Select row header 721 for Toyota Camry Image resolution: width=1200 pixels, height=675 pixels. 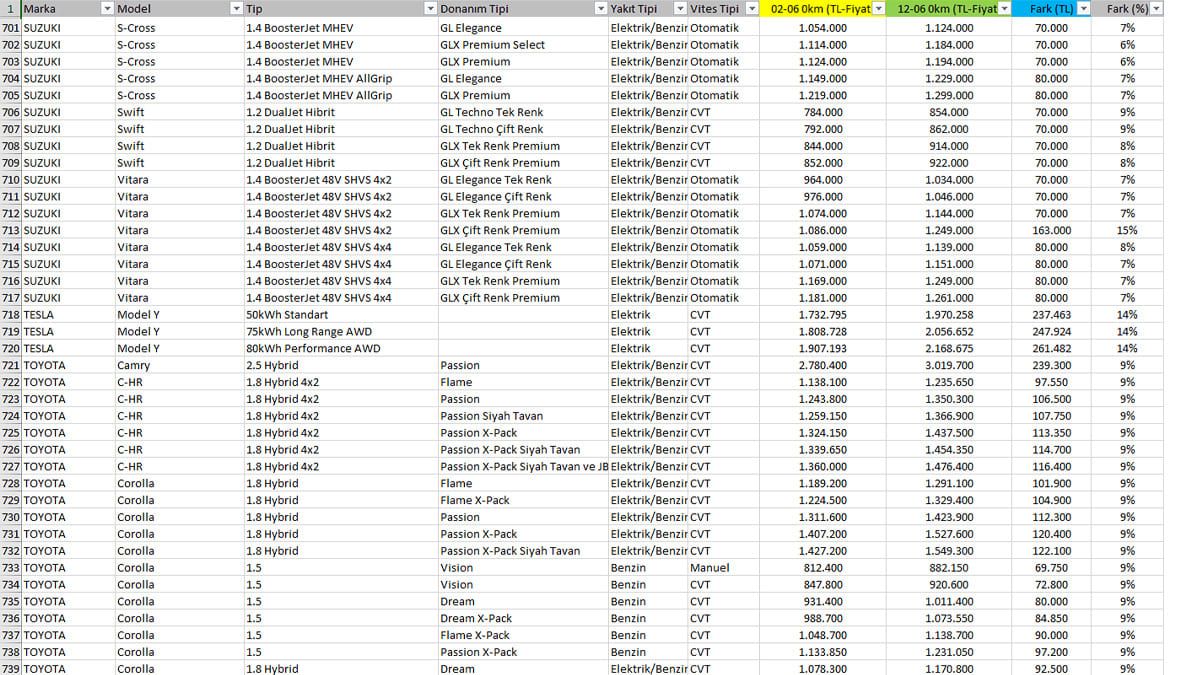11,365
